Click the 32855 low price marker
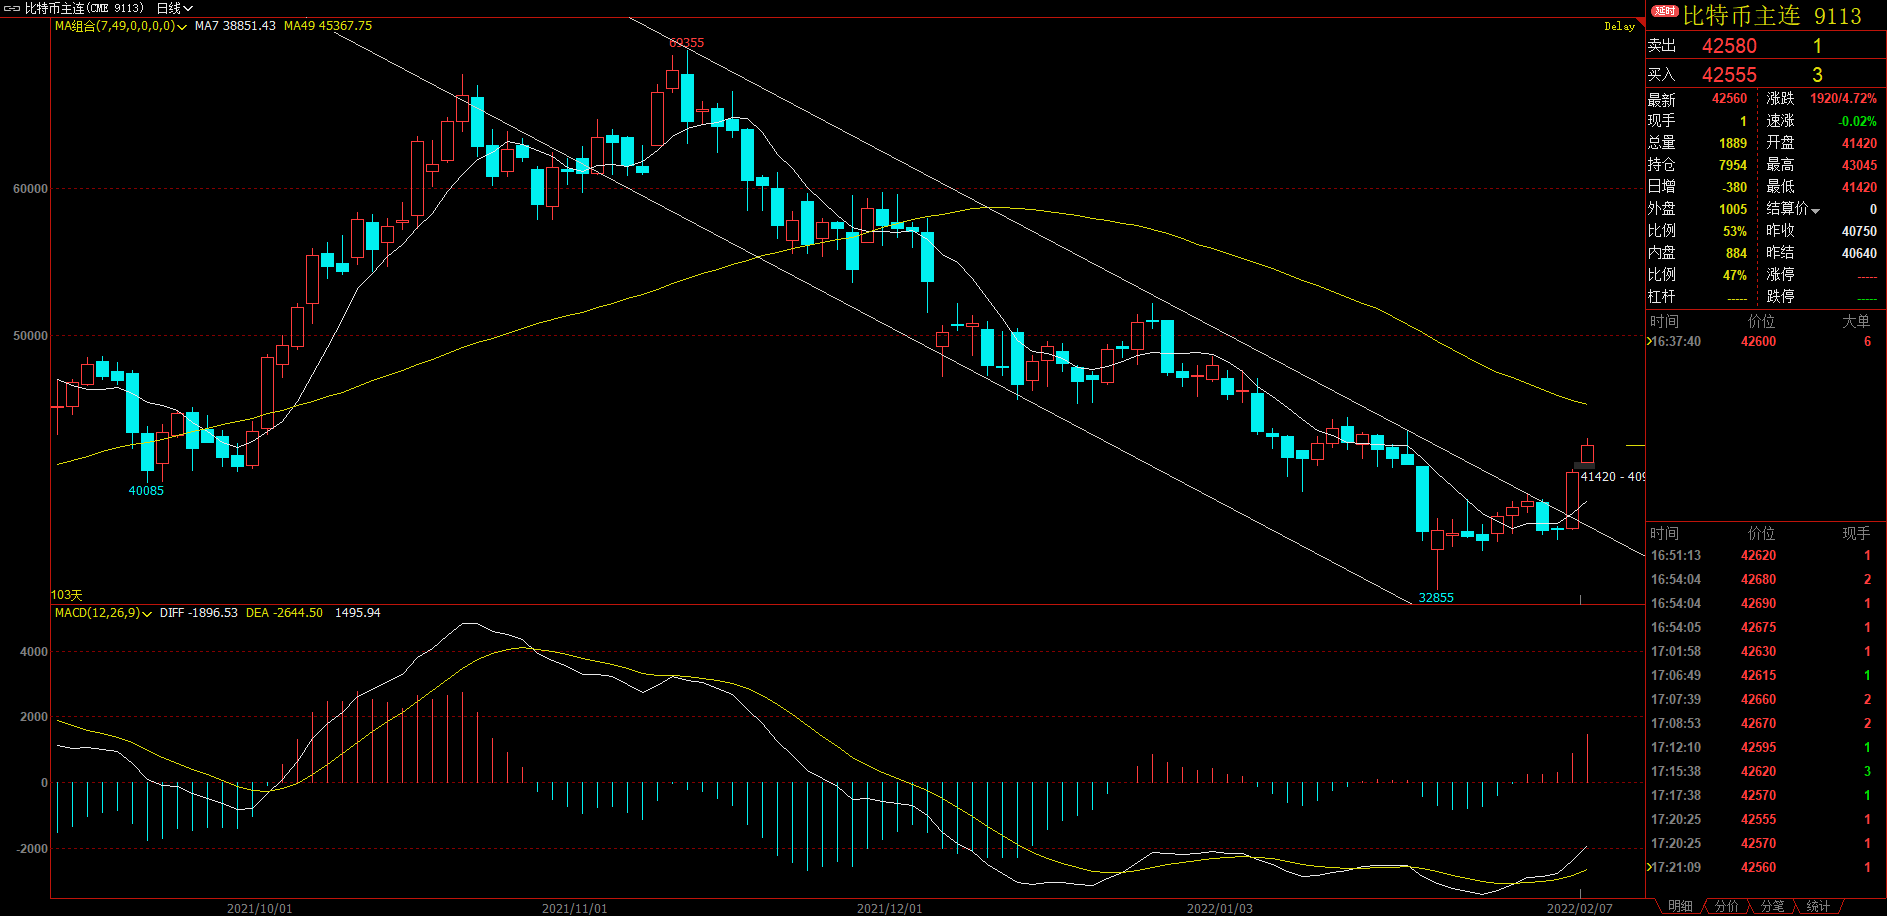The width and height of the screenshot is (1887, 916). point(1436,597)
